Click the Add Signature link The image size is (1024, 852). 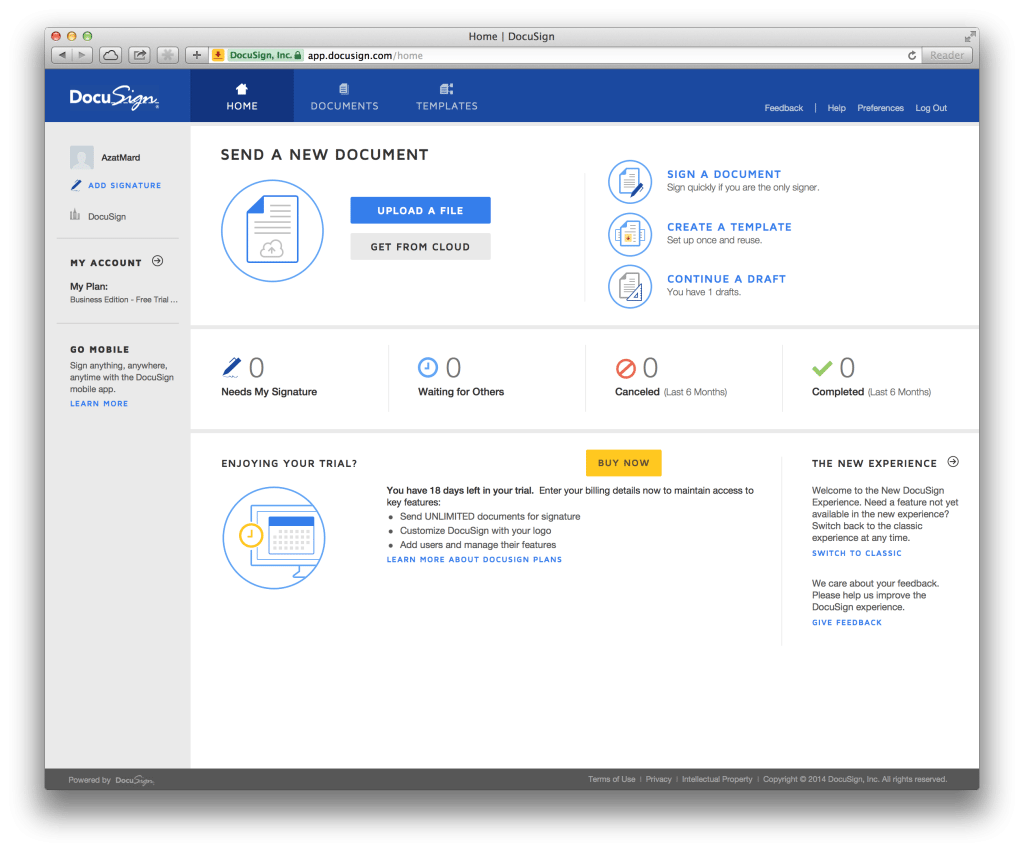tap(125, 185)
